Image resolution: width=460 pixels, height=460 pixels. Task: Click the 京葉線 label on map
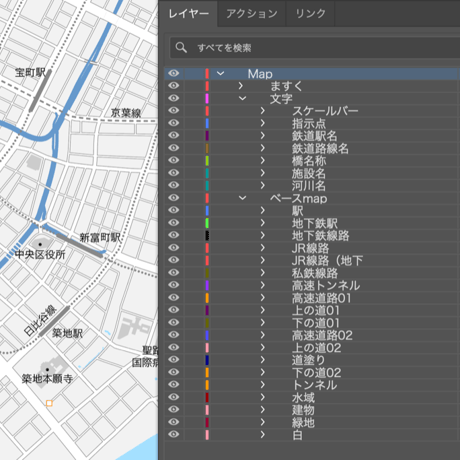click(x=126, y=113)
